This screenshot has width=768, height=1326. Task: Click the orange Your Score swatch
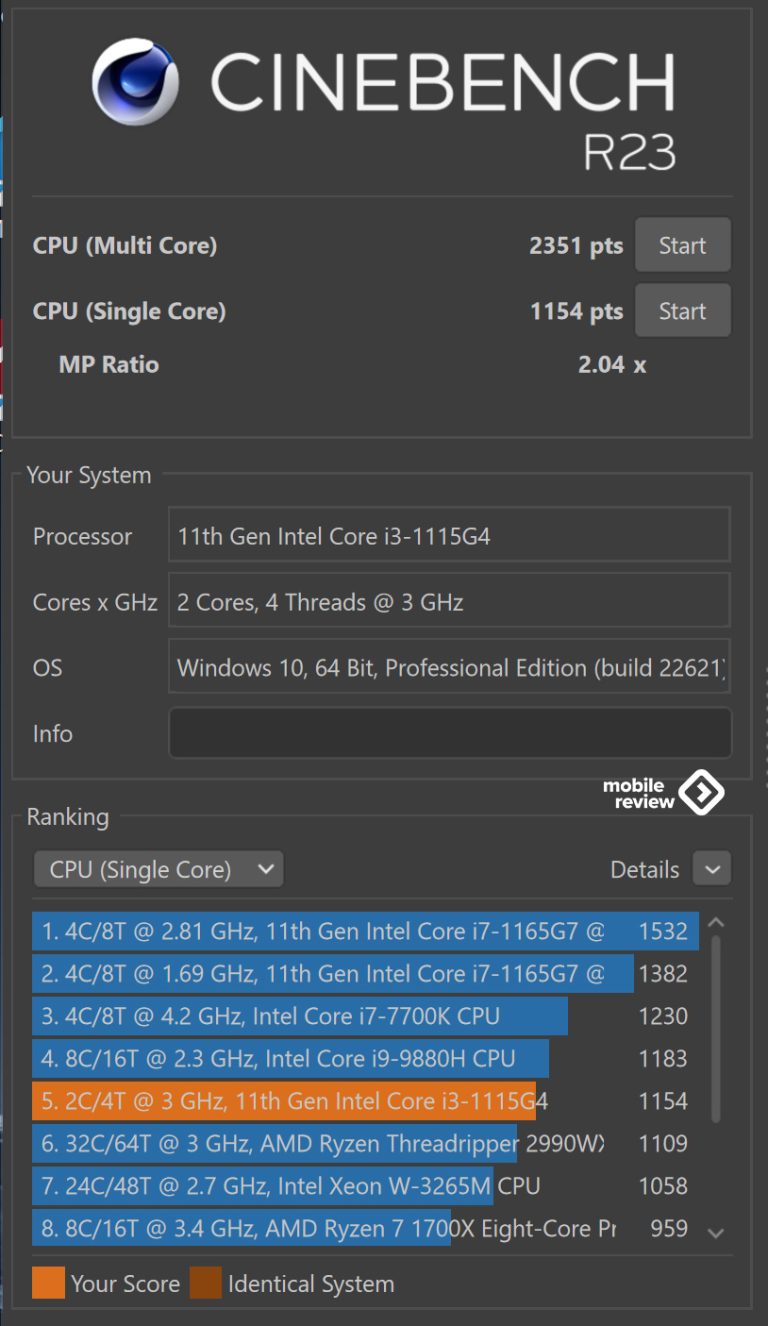(48, 1283)
